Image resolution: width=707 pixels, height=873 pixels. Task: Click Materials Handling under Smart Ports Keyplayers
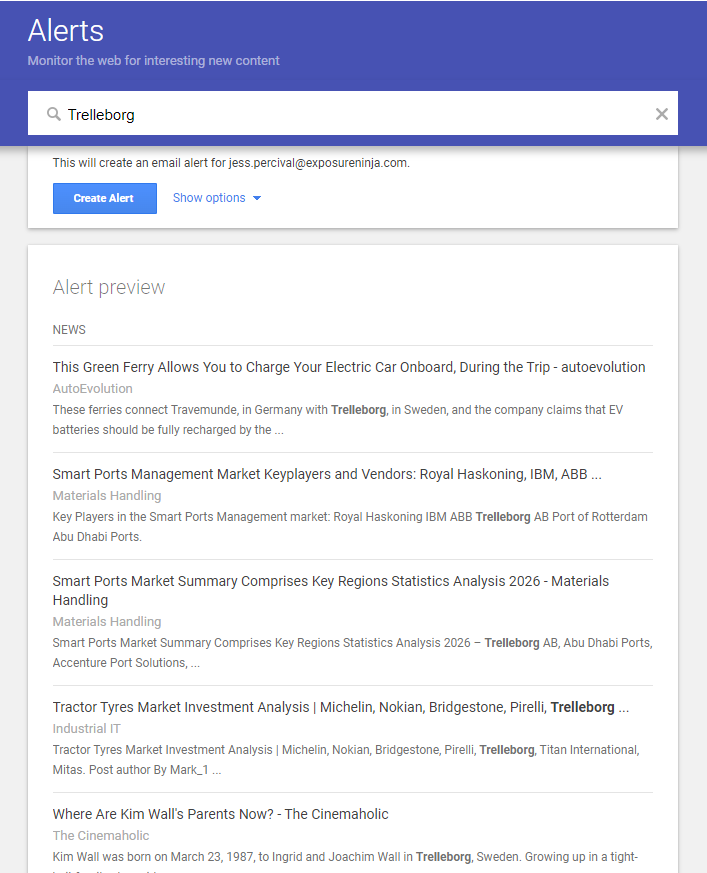click(x=107, y=496)
